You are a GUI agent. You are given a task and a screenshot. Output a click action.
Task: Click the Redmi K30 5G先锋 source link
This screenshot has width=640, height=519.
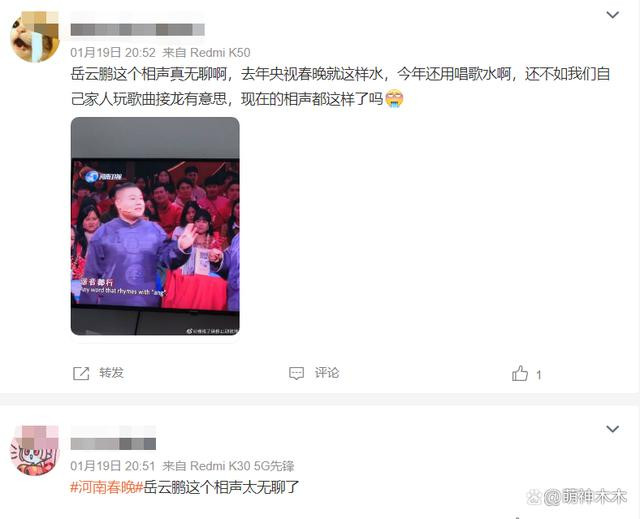242,466
